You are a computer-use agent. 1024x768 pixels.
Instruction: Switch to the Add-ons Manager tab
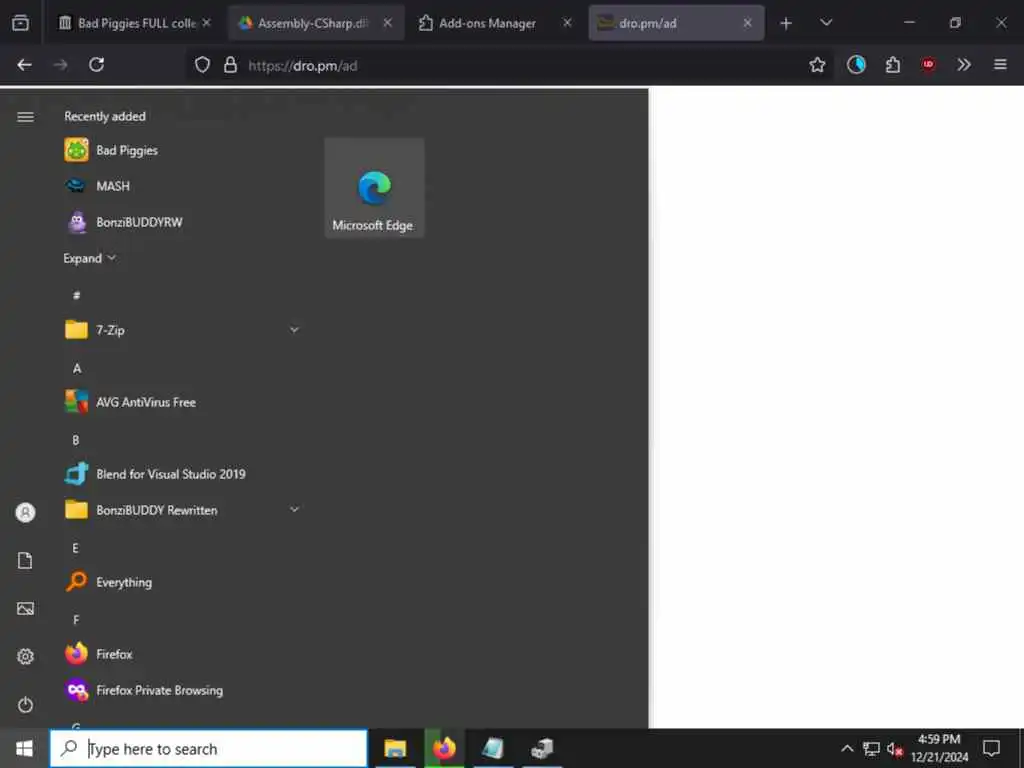pyautogui.click(x=487, y=23)
